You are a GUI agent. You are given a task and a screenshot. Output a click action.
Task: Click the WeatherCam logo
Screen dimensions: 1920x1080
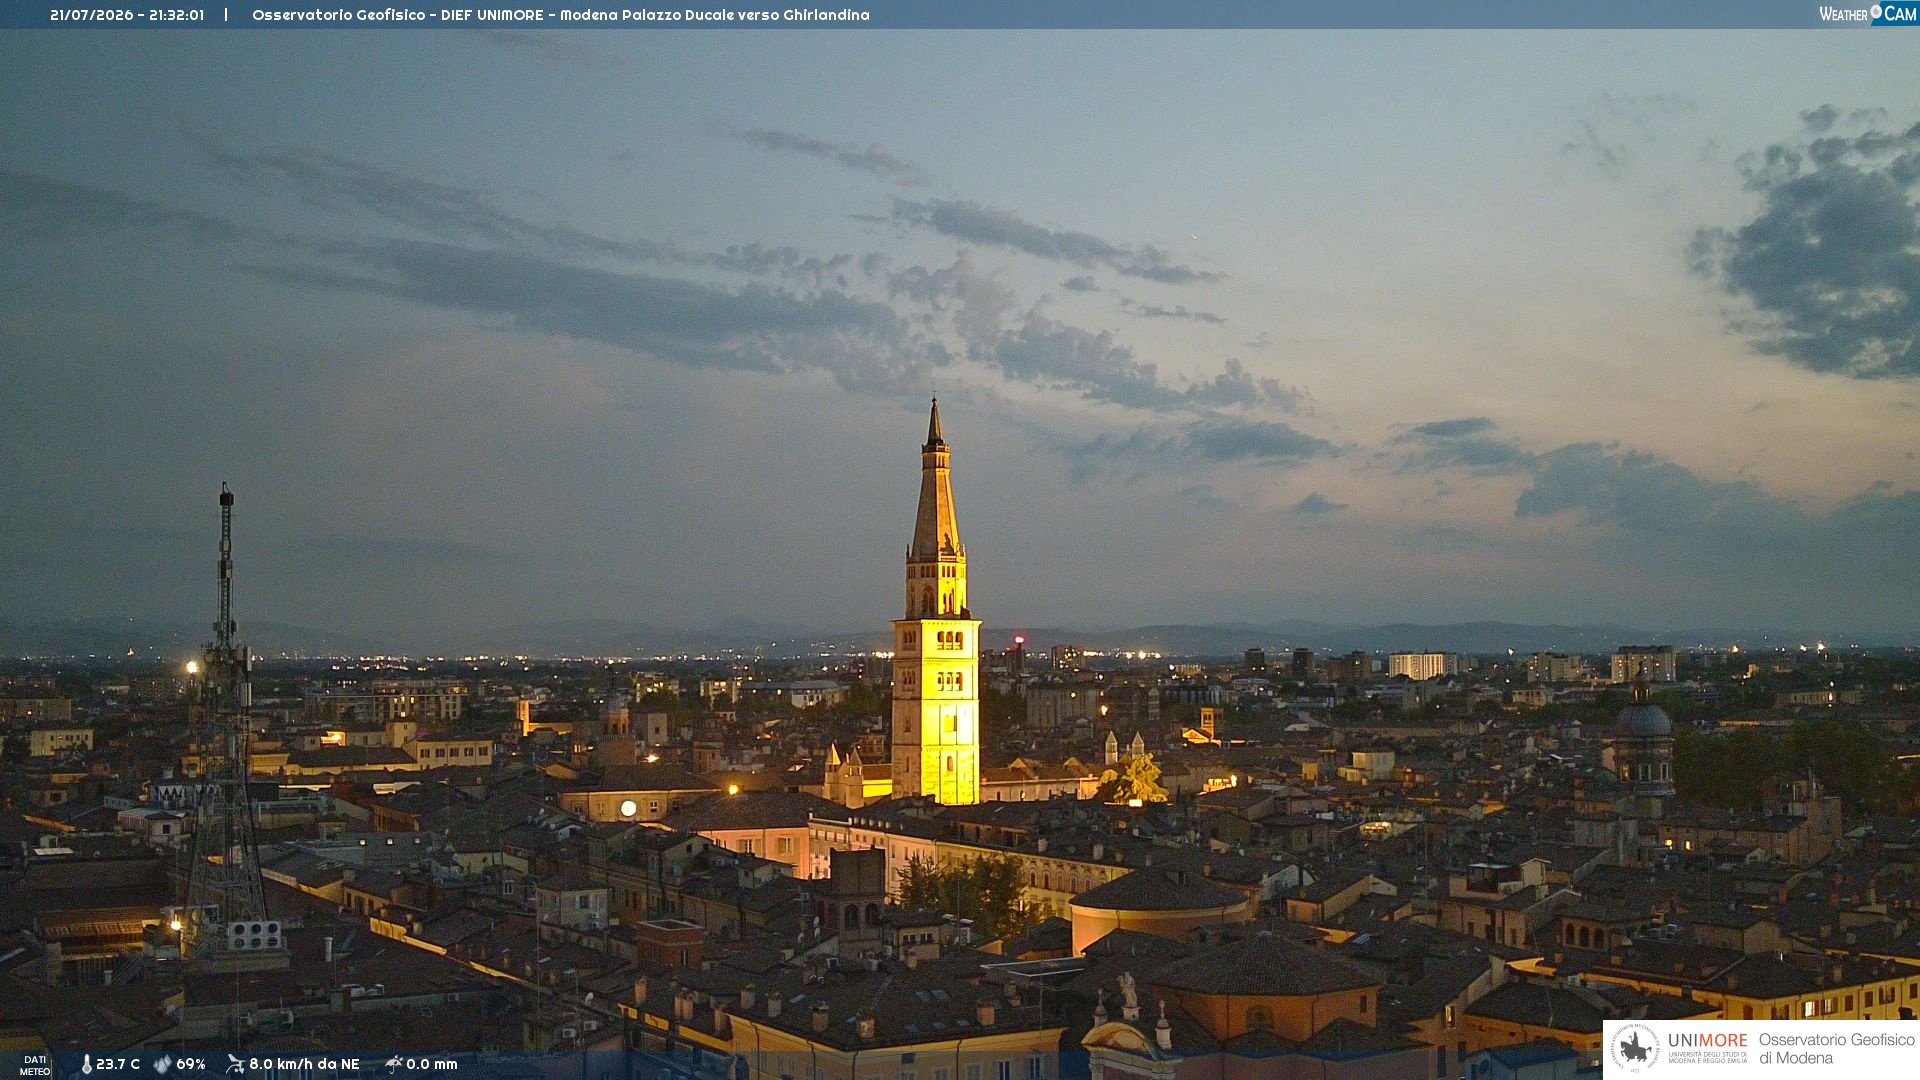tap(1867, 14)
